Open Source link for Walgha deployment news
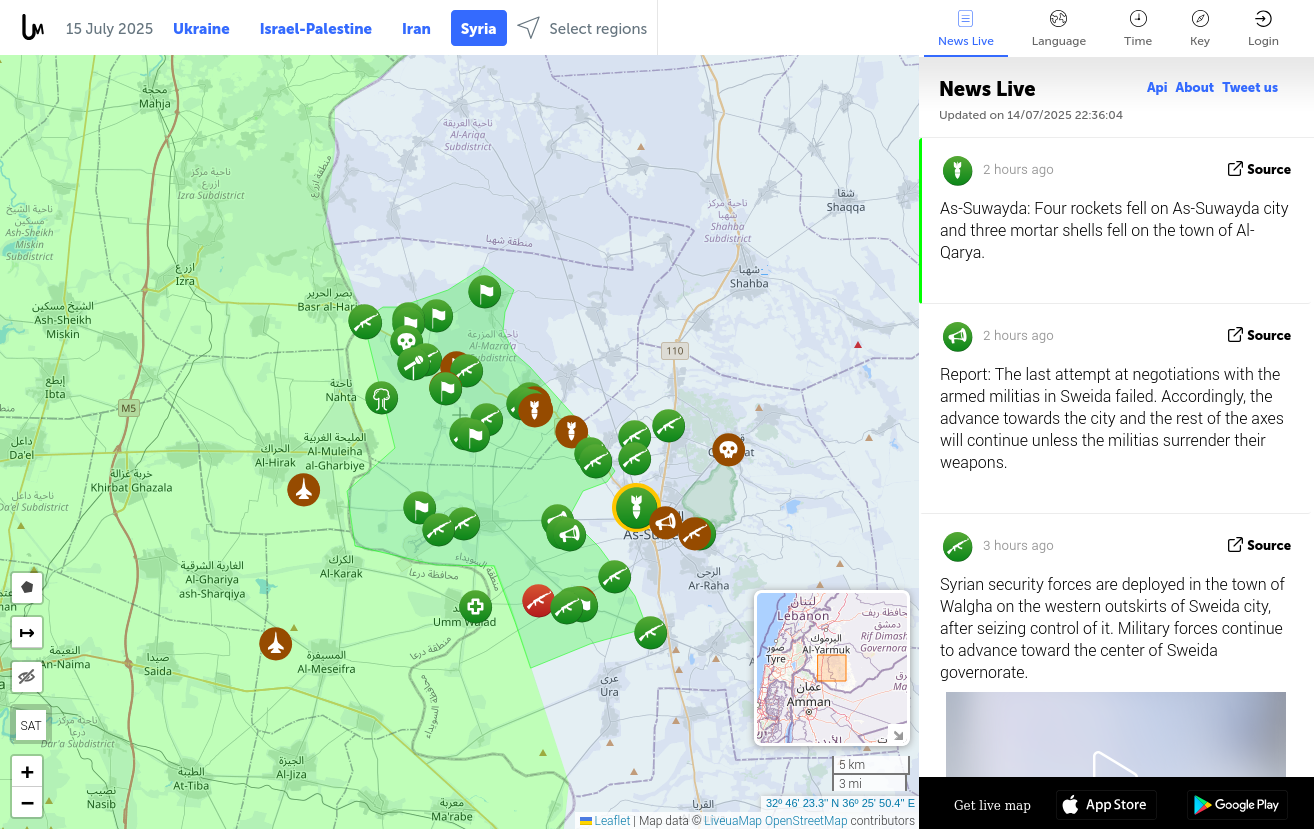Viewport: 1314px width, 829px height. click(x=1259, y=545)
